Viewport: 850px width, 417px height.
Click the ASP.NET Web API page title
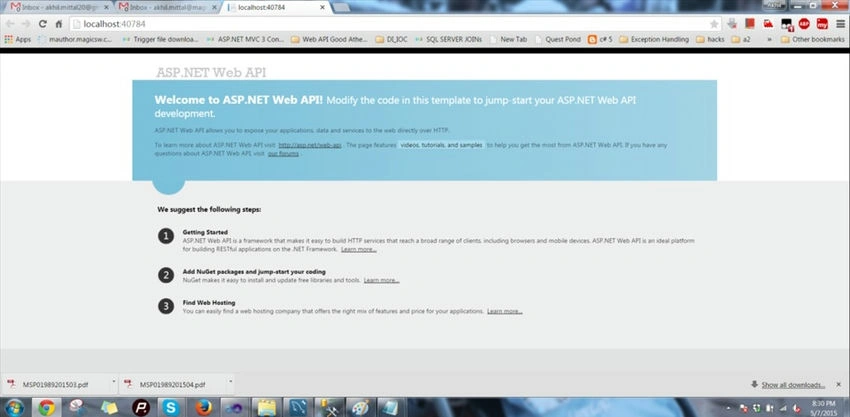(x=211, y=73)
